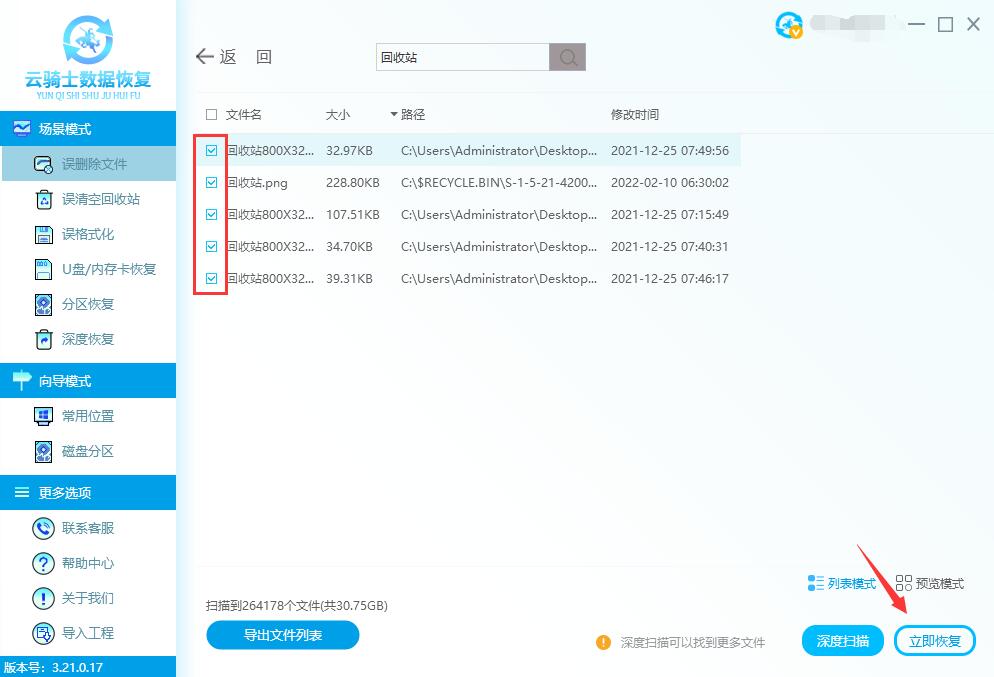
Task: Click the 分区恢复 disk icon
Action: coord(43,304)
